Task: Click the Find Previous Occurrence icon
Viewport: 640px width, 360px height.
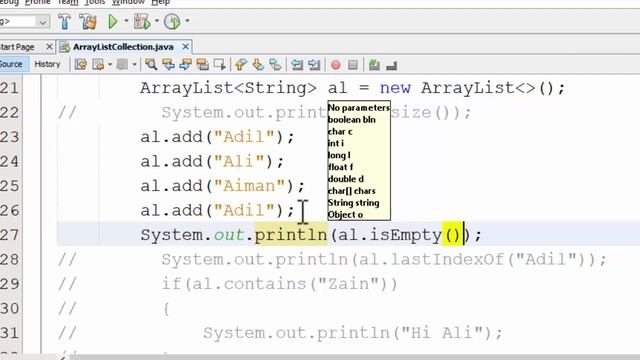Action: click(x=168, y=64)
